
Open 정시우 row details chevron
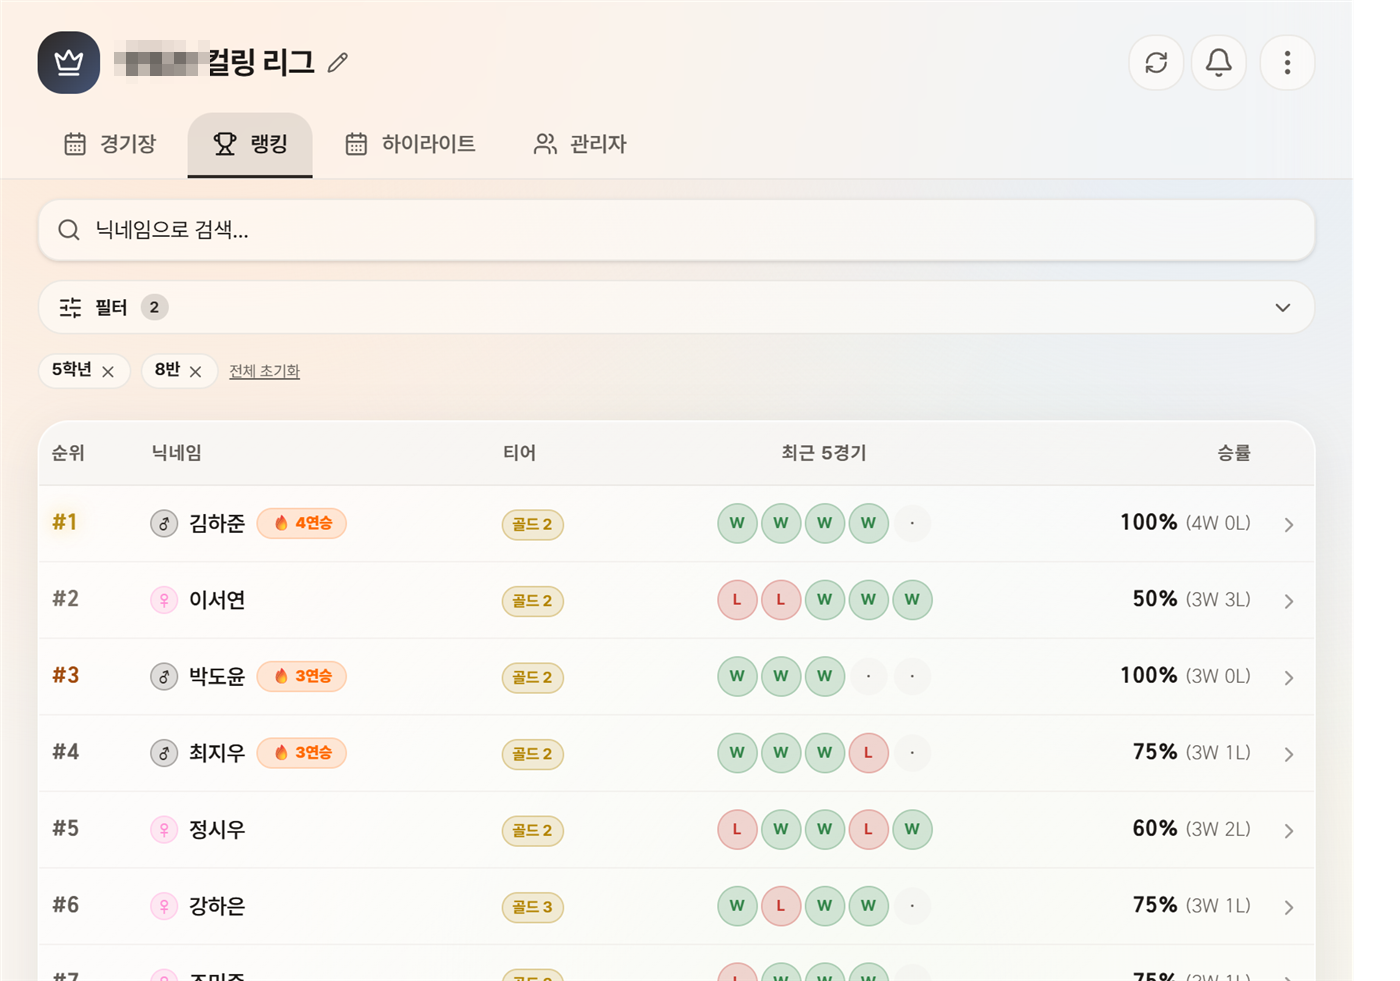(1289, 831)
